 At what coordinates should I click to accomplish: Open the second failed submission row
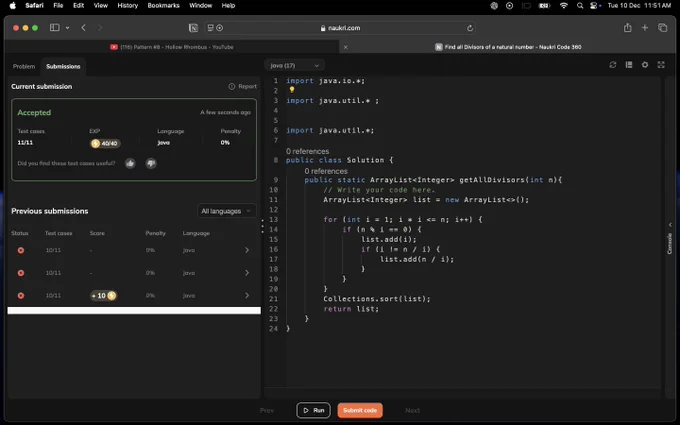132,273
